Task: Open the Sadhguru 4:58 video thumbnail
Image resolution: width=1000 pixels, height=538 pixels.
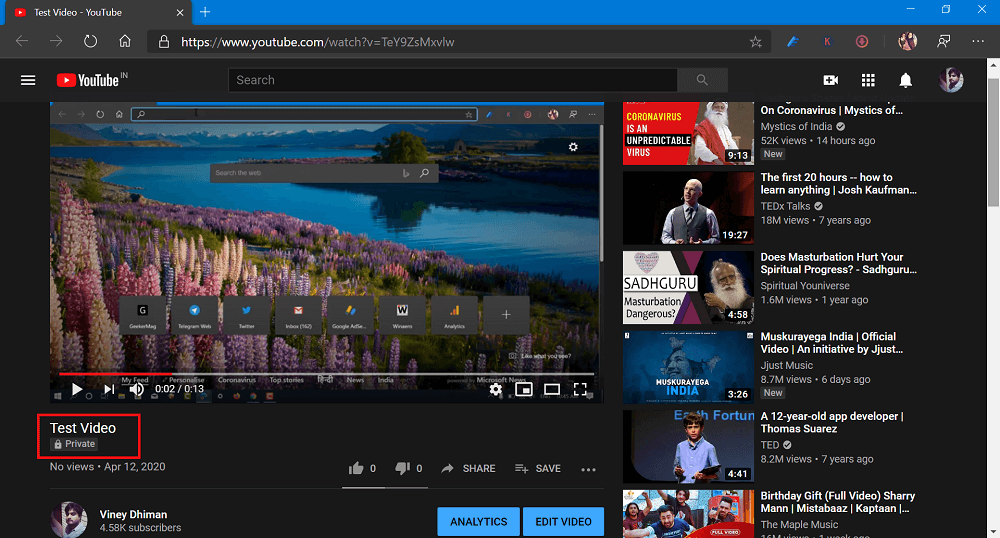Action: pos(688,287)
